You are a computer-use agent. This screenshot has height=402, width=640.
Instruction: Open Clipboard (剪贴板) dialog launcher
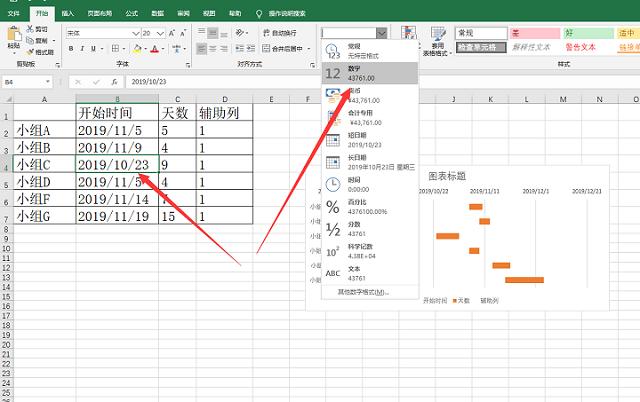tap(58, 65)
